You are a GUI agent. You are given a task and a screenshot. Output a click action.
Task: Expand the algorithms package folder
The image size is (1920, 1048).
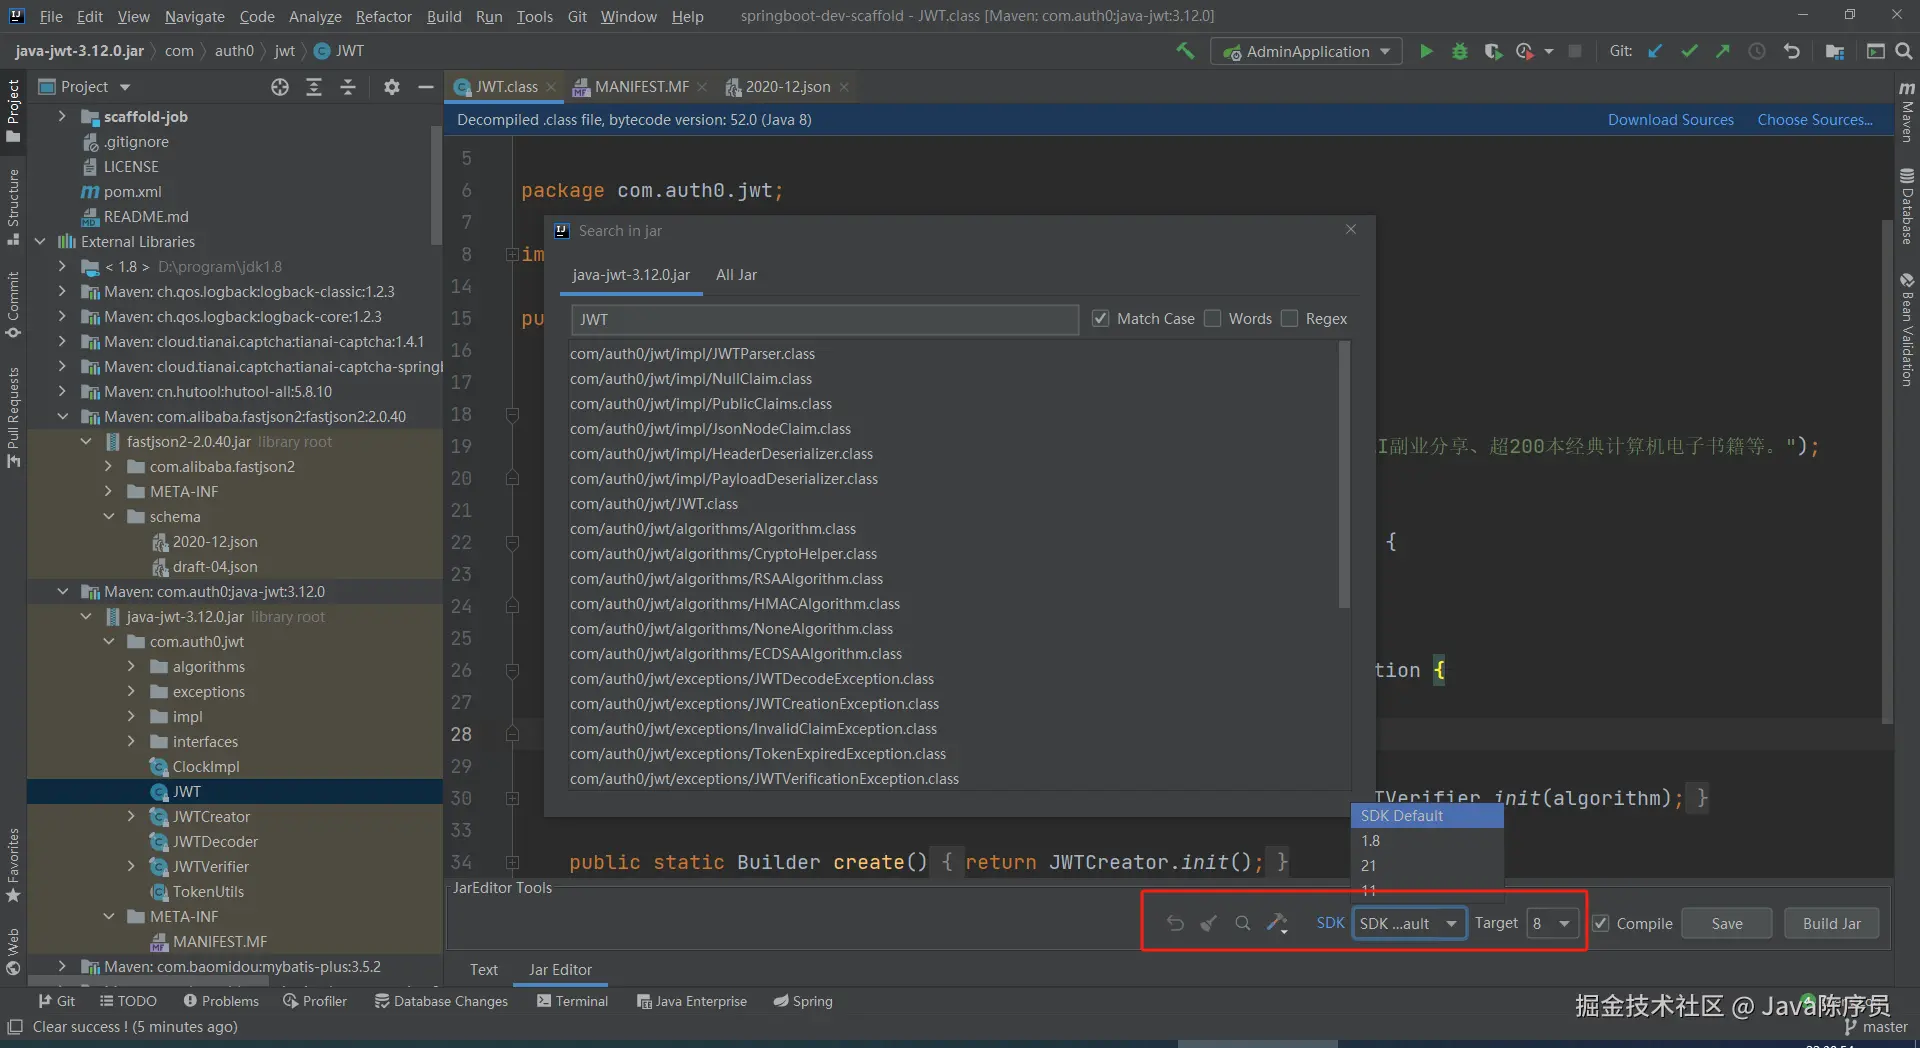click(x=131, y=667)
